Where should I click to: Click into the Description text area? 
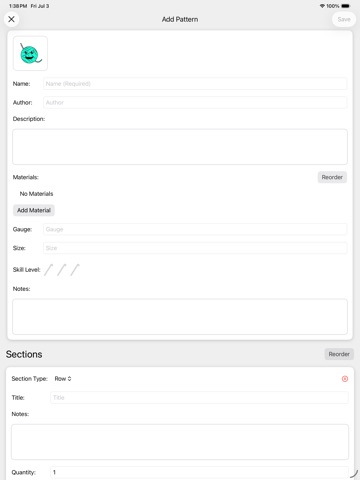pyautogui.click(x=180, y=147)
